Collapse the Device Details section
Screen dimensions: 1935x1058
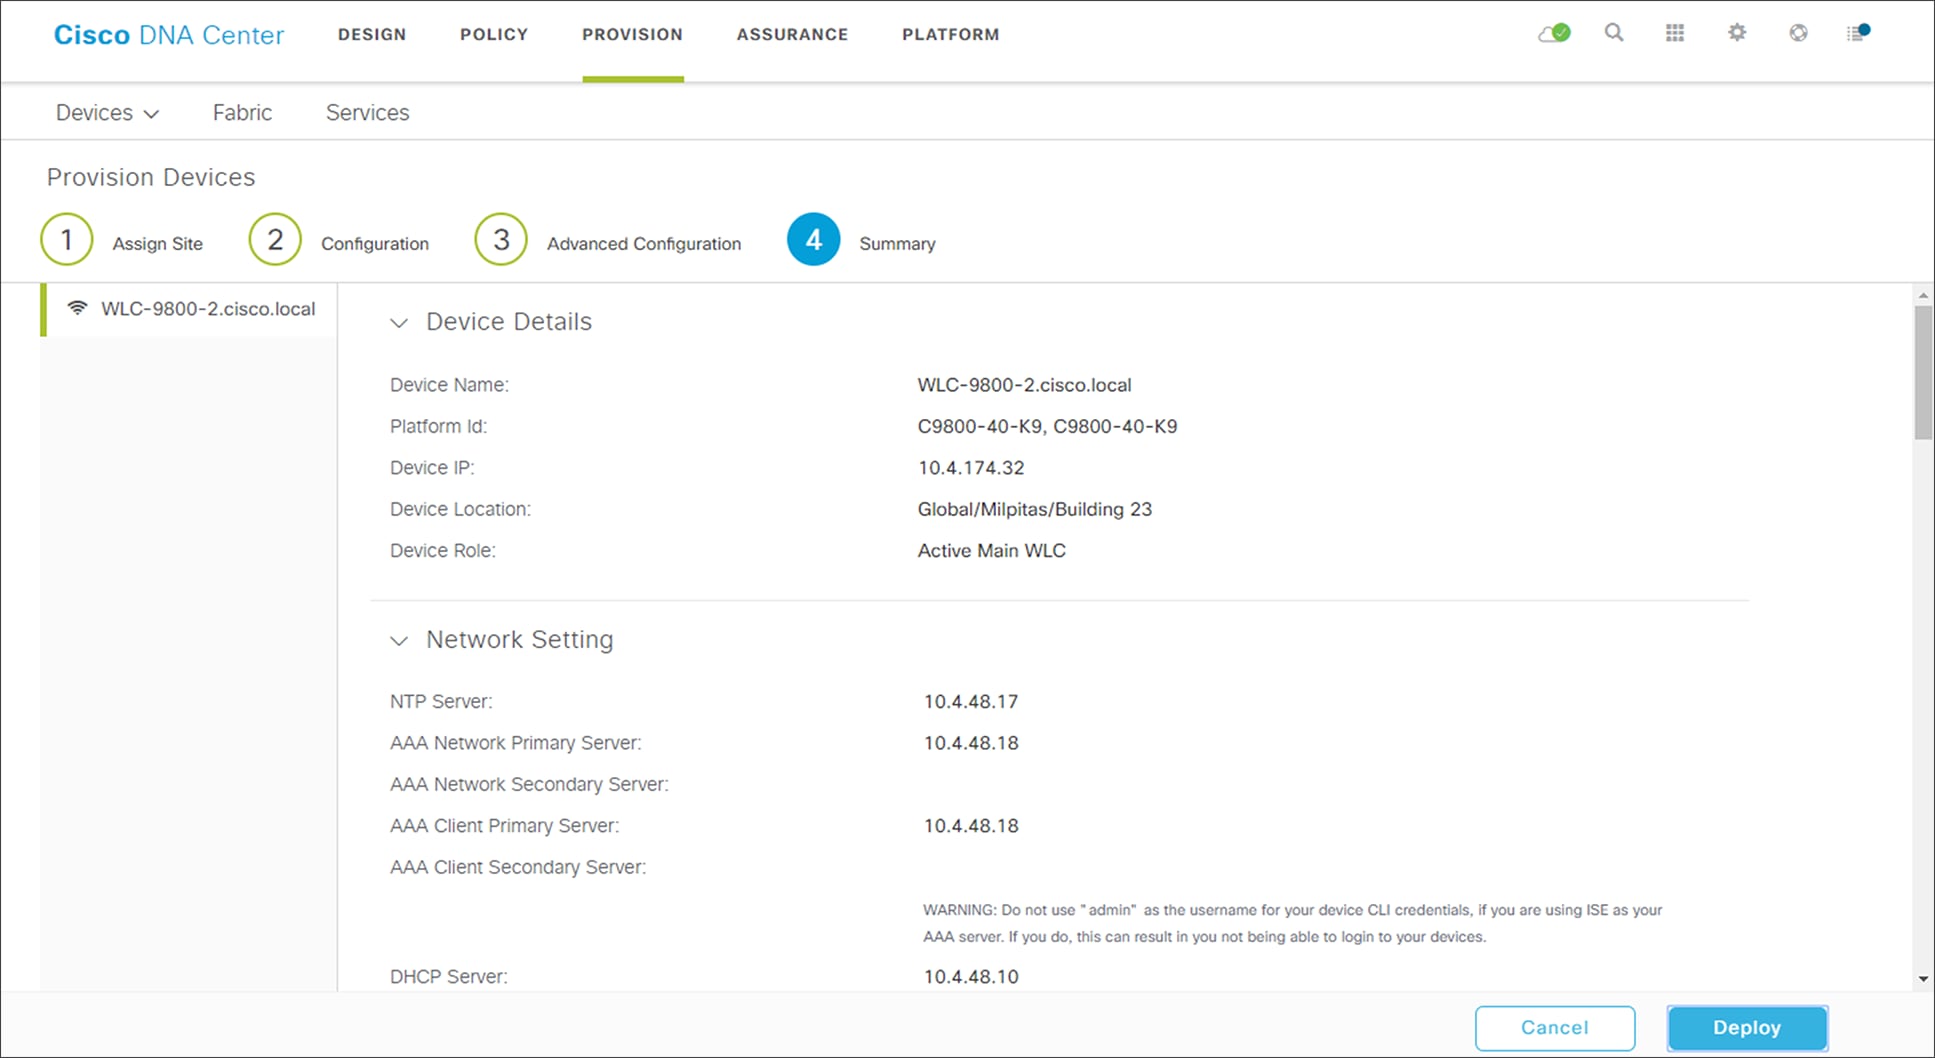coord(399,323)
